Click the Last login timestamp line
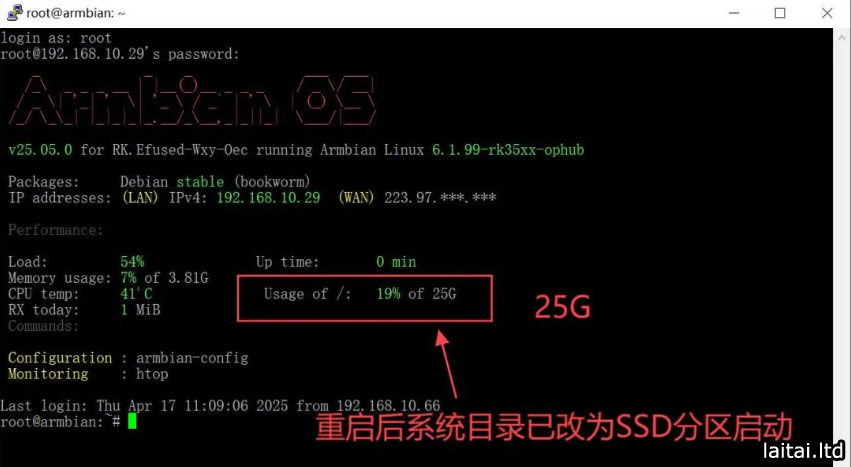Viewport: 851px width, 467px height. tap(220, 406)
